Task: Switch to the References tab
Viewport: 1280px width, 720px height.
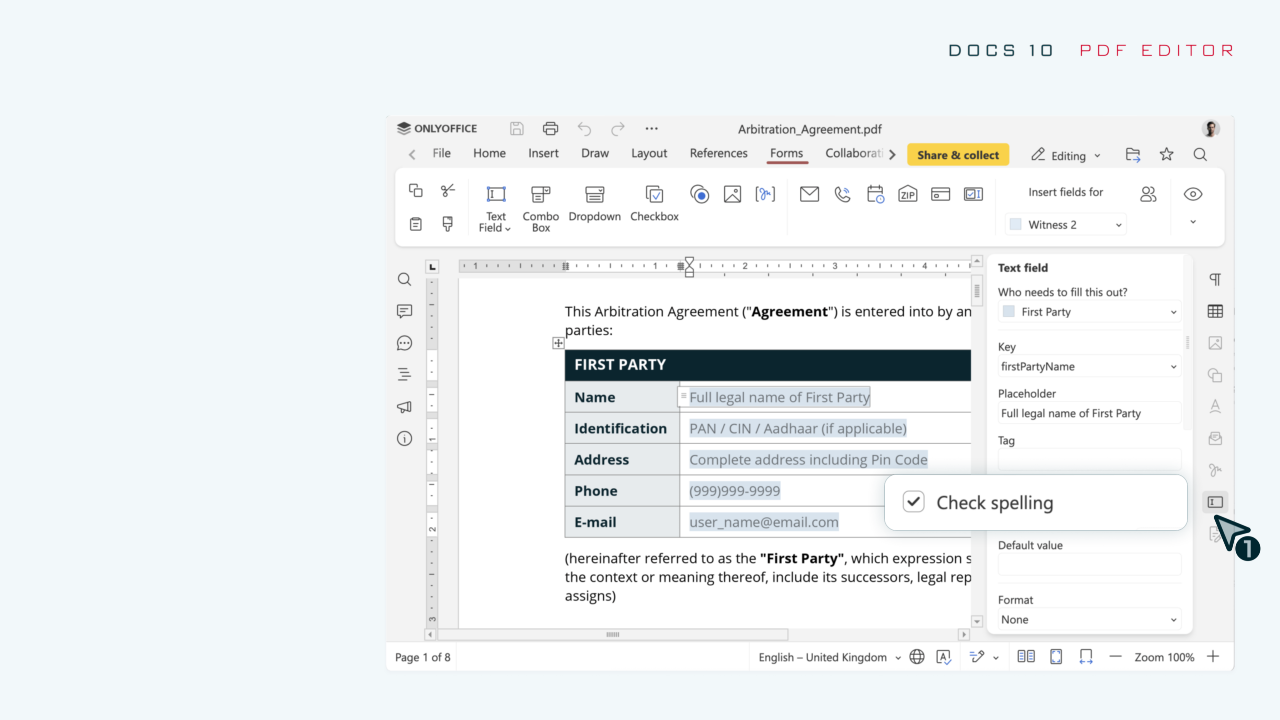Action: 718,153
